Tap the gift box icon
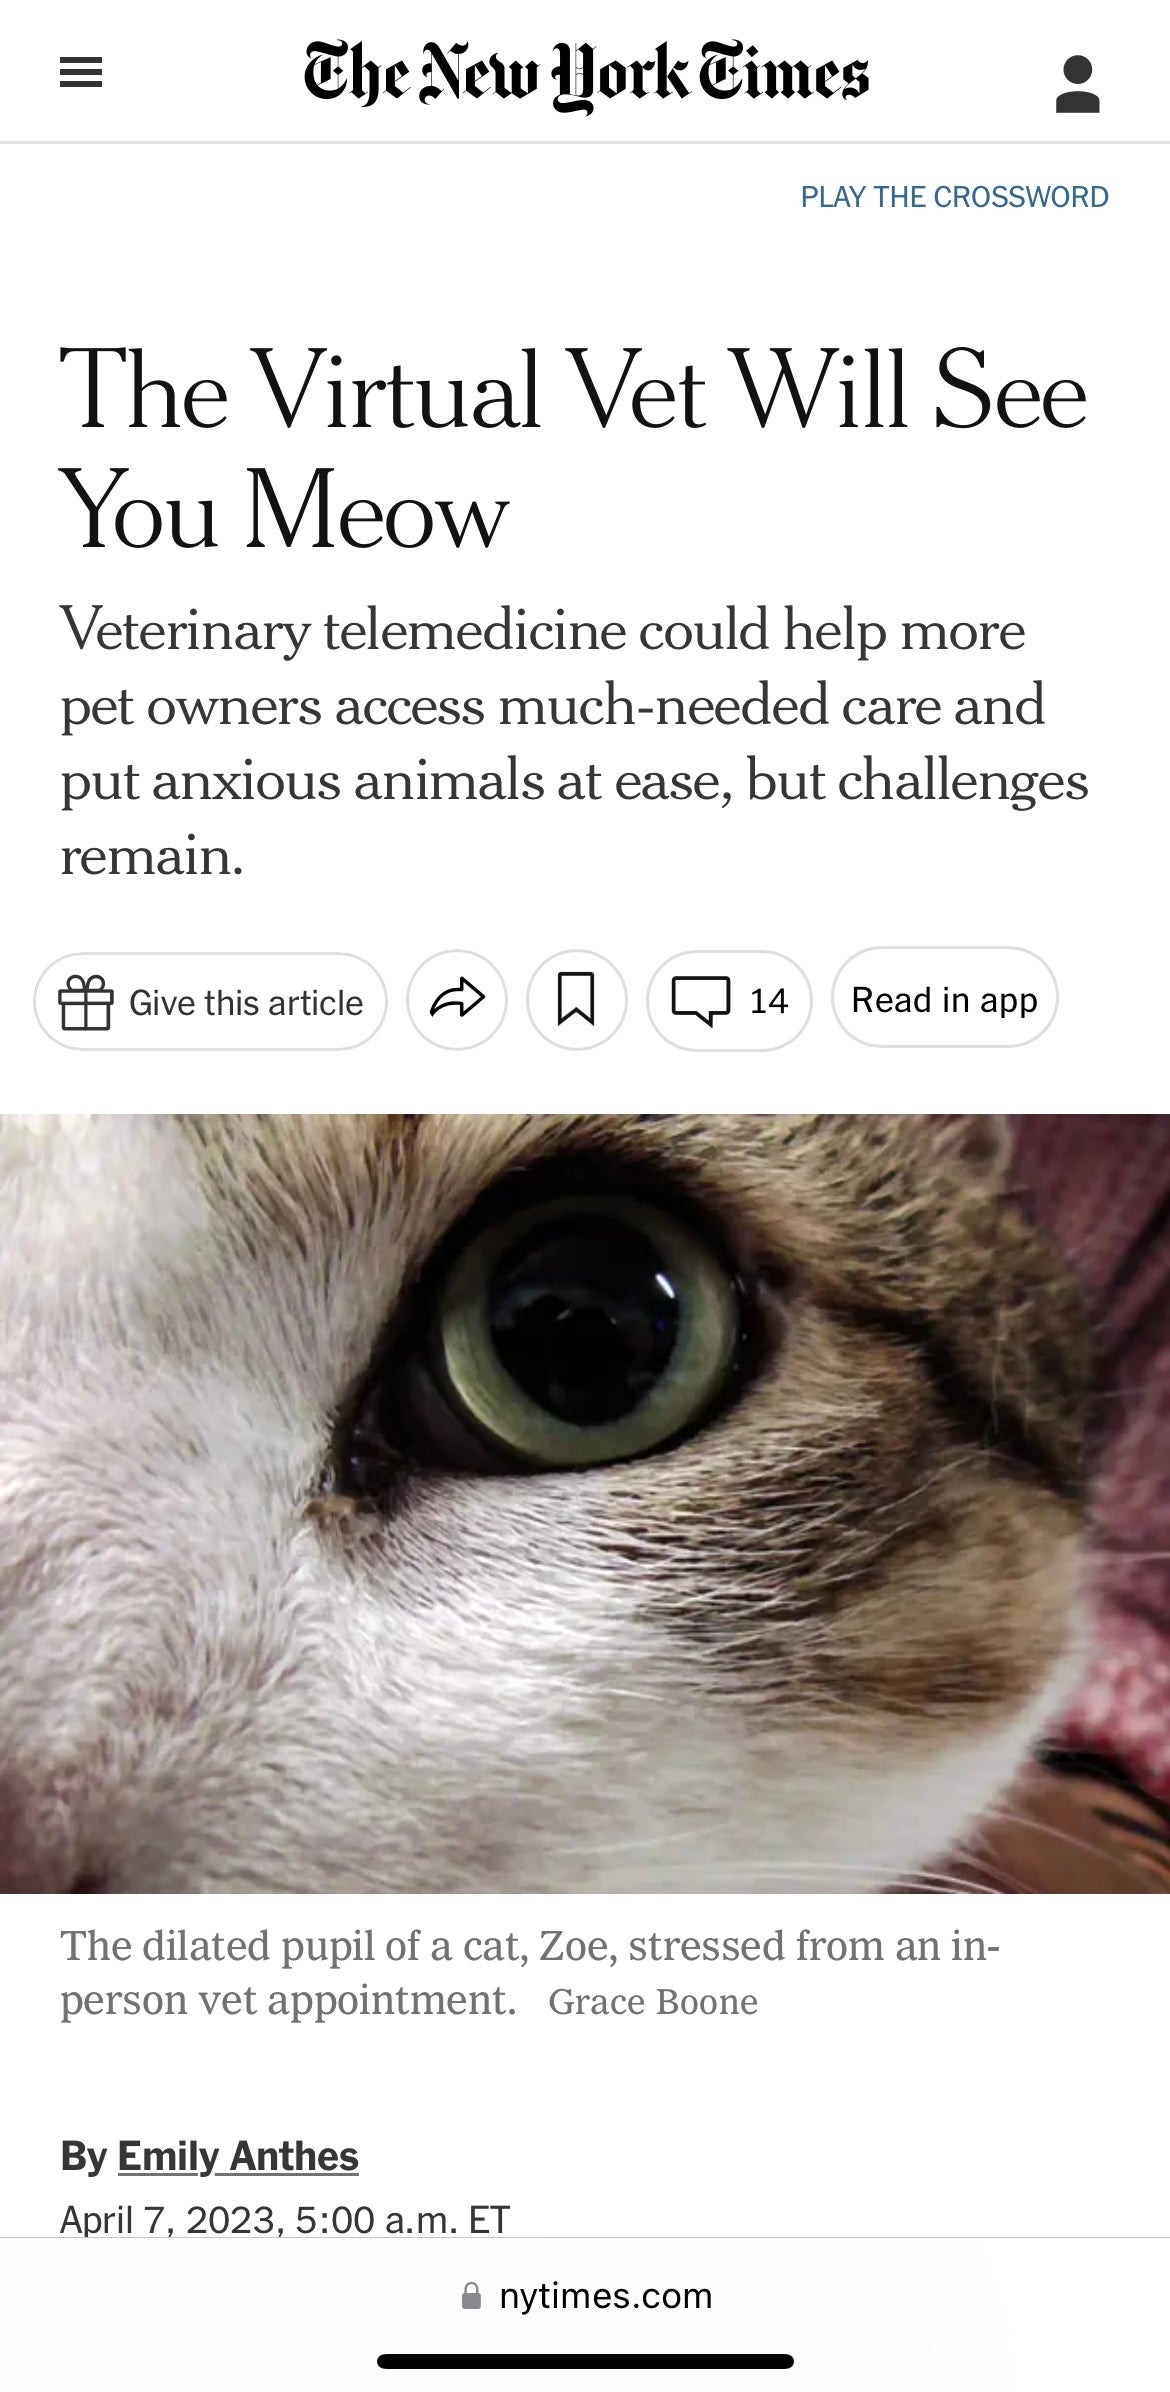 [x=85, y=1002]
